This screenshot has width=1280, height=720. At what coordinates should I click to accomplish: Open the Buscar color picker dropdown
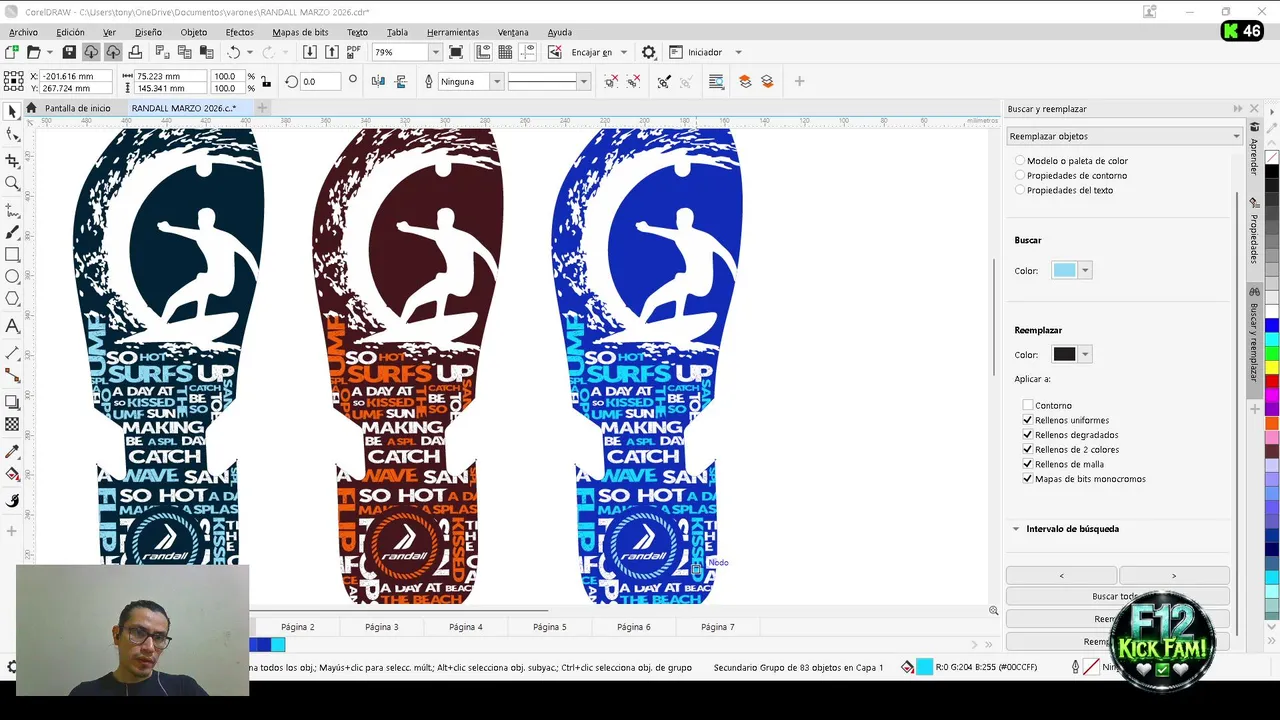1085,270
